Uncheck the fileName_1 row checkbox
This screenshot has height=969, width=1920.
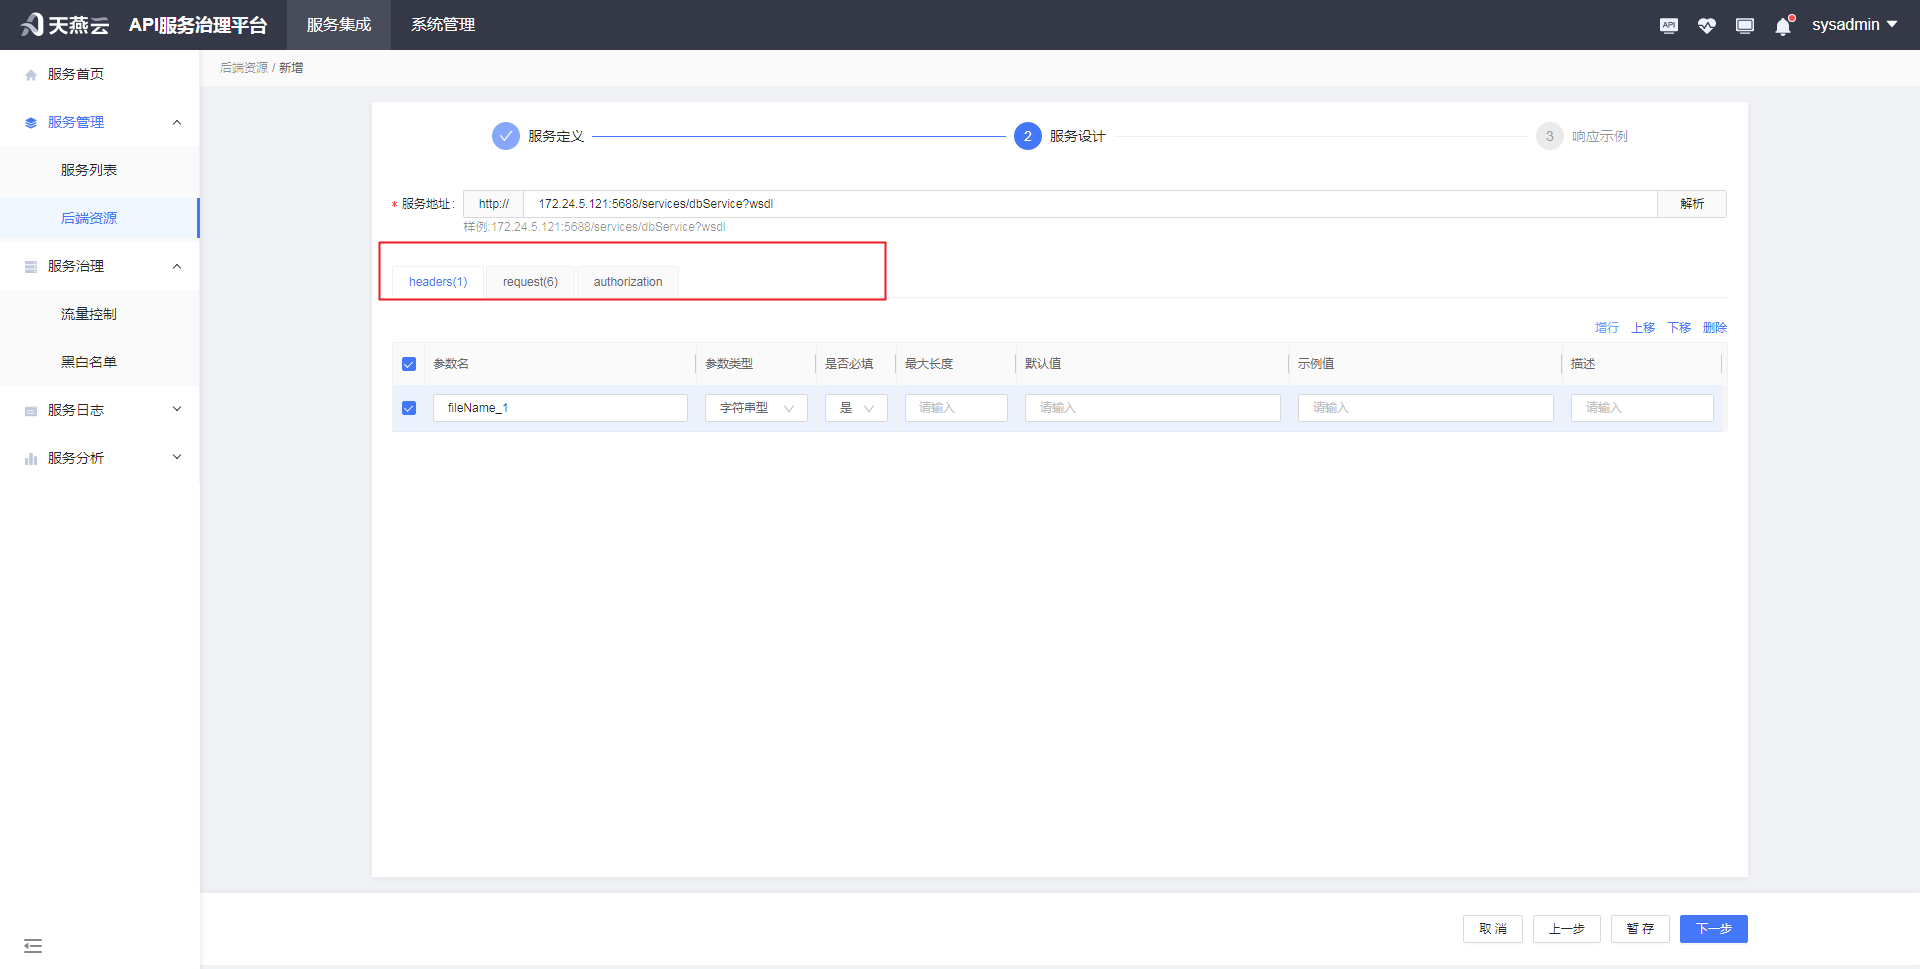(x=409, y=408)
